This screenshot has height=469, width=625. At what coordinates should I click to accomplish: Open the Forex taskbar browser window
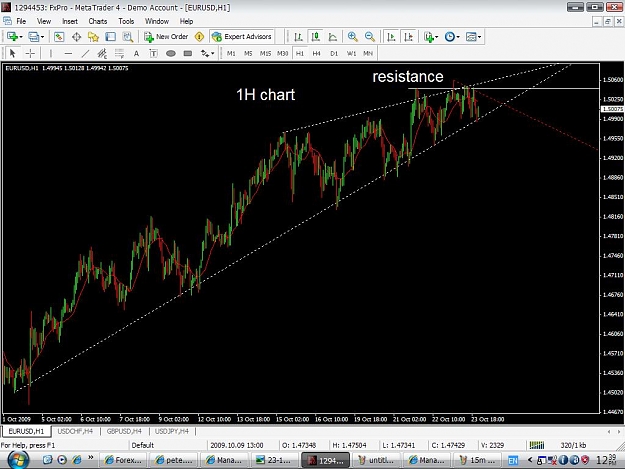[x=123, y=460]
